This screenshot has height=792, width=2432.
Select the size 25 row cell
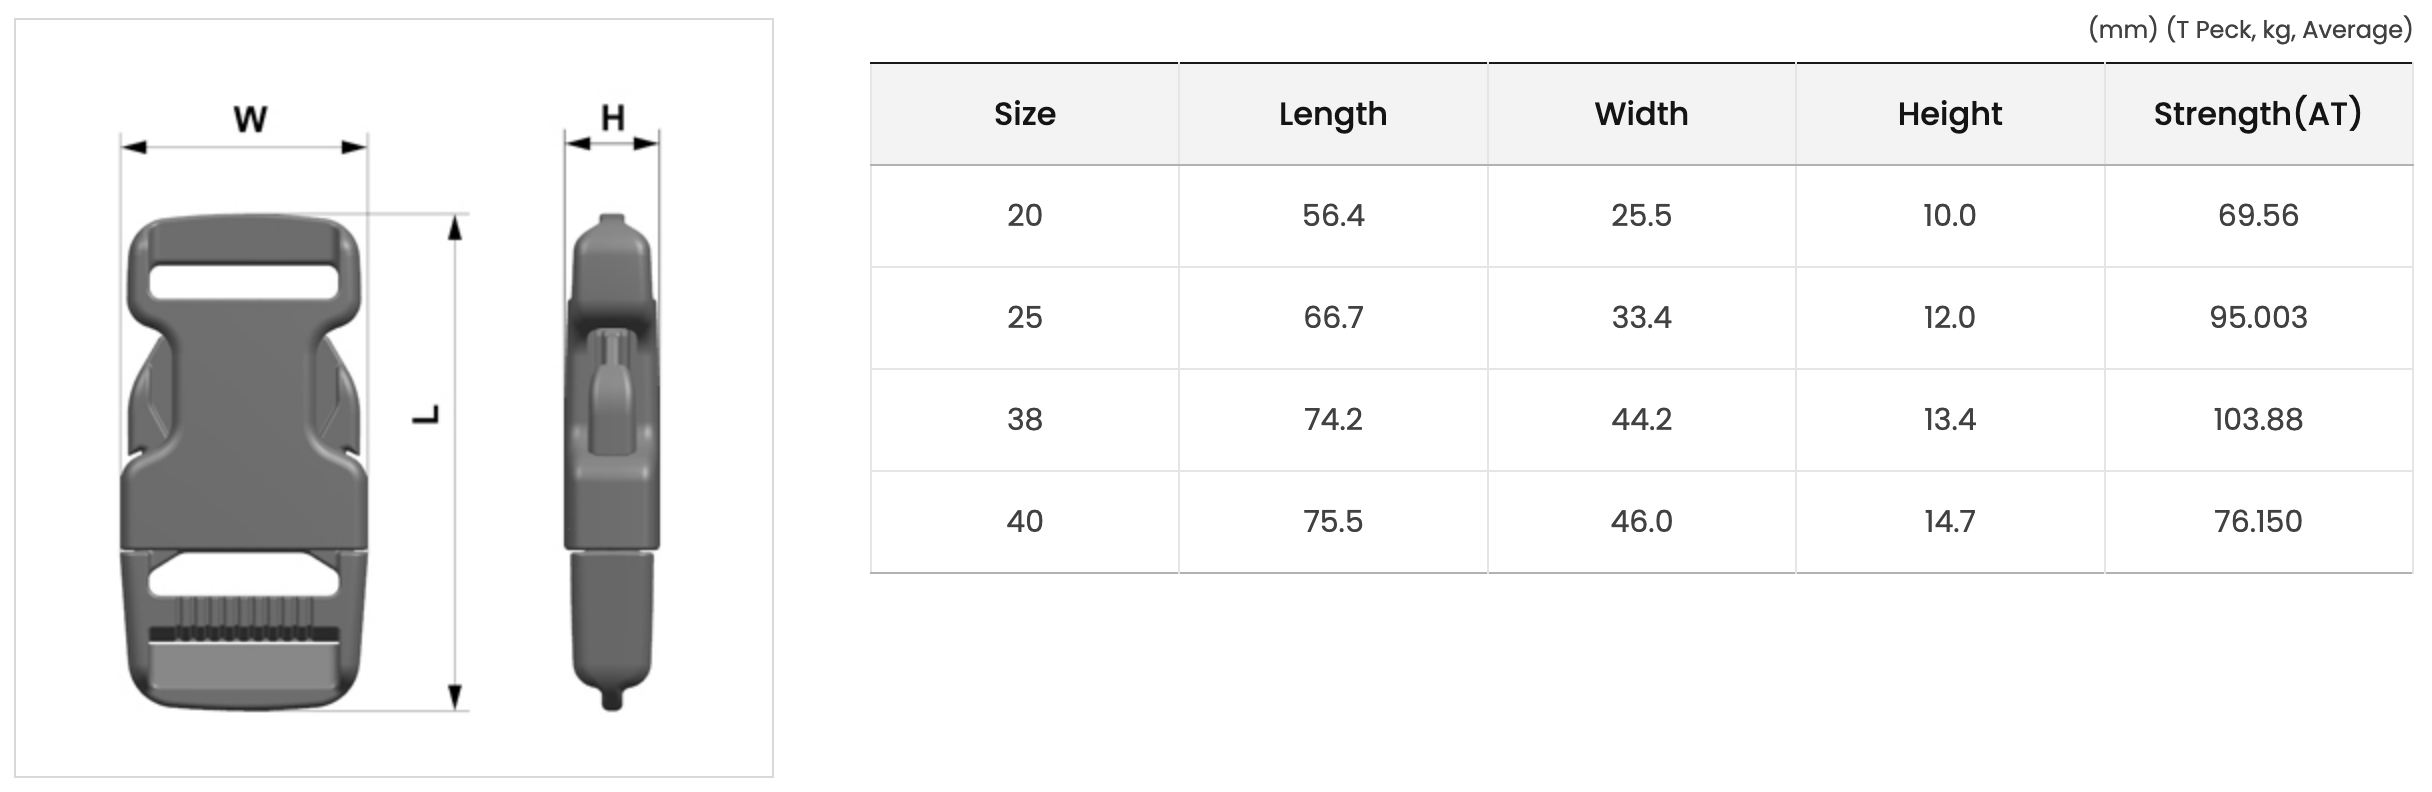(1024, 318)
